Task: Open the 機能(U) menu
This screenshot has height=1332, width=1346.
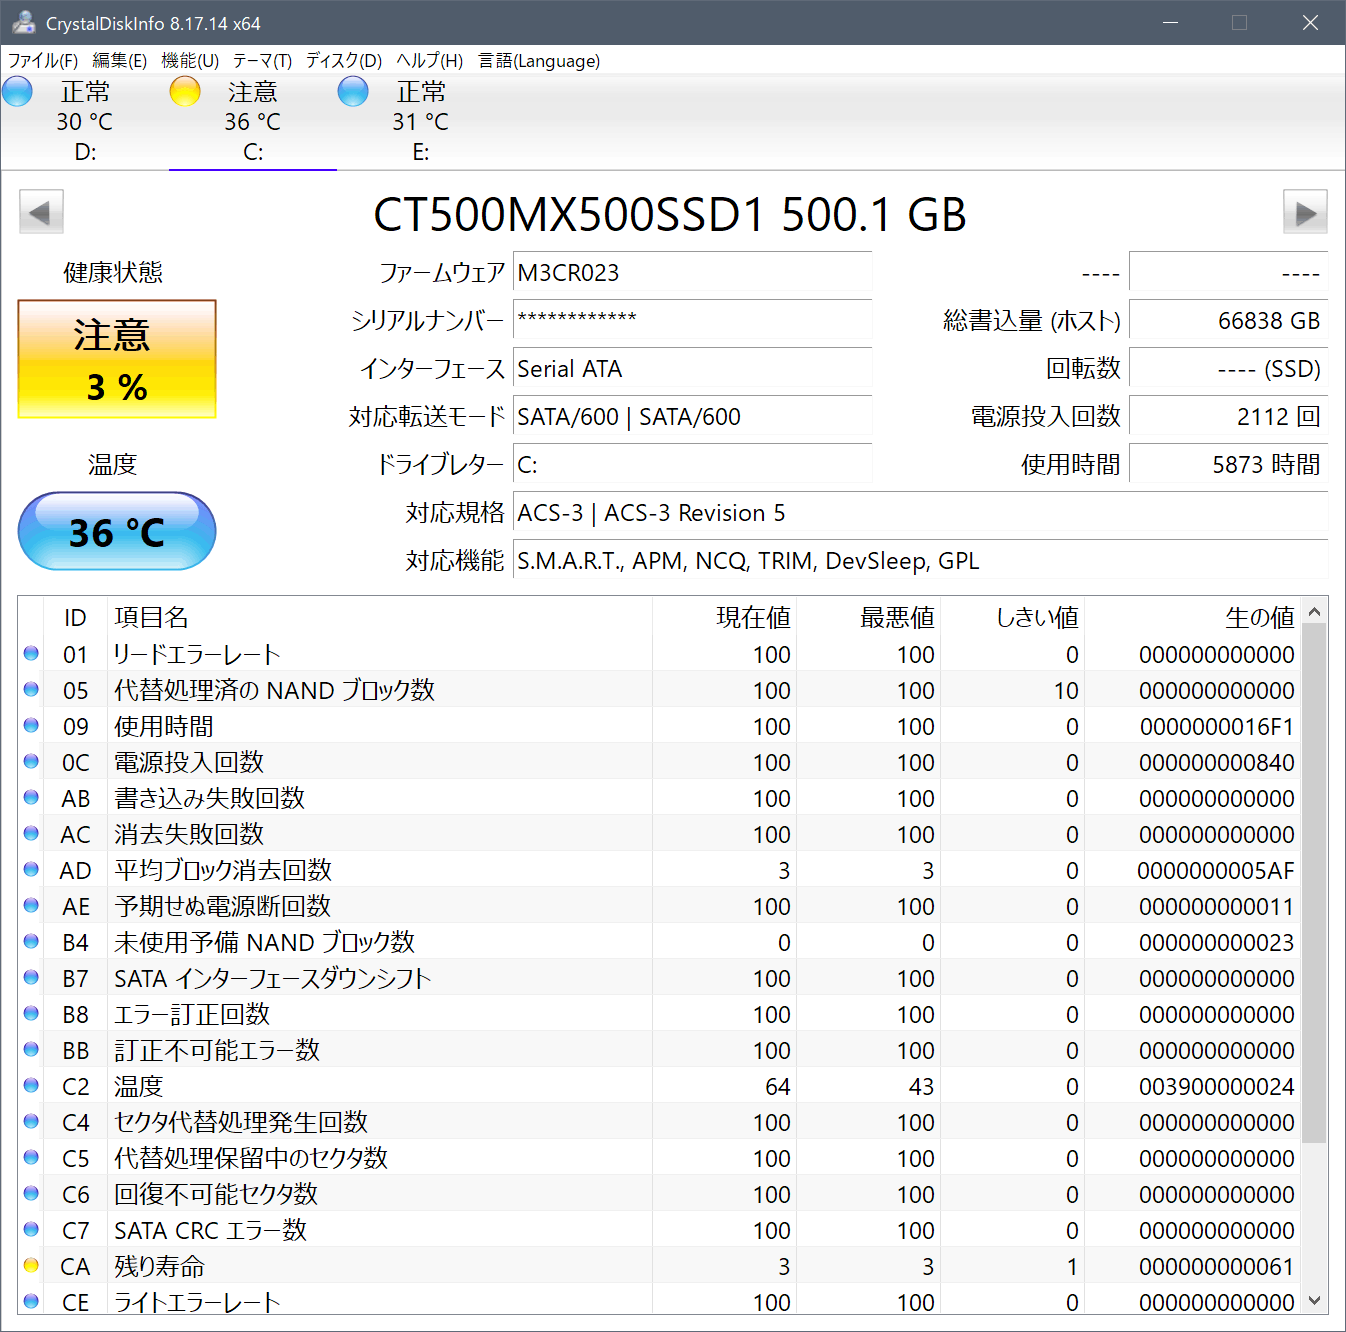Action: click(x=190, y=61)
